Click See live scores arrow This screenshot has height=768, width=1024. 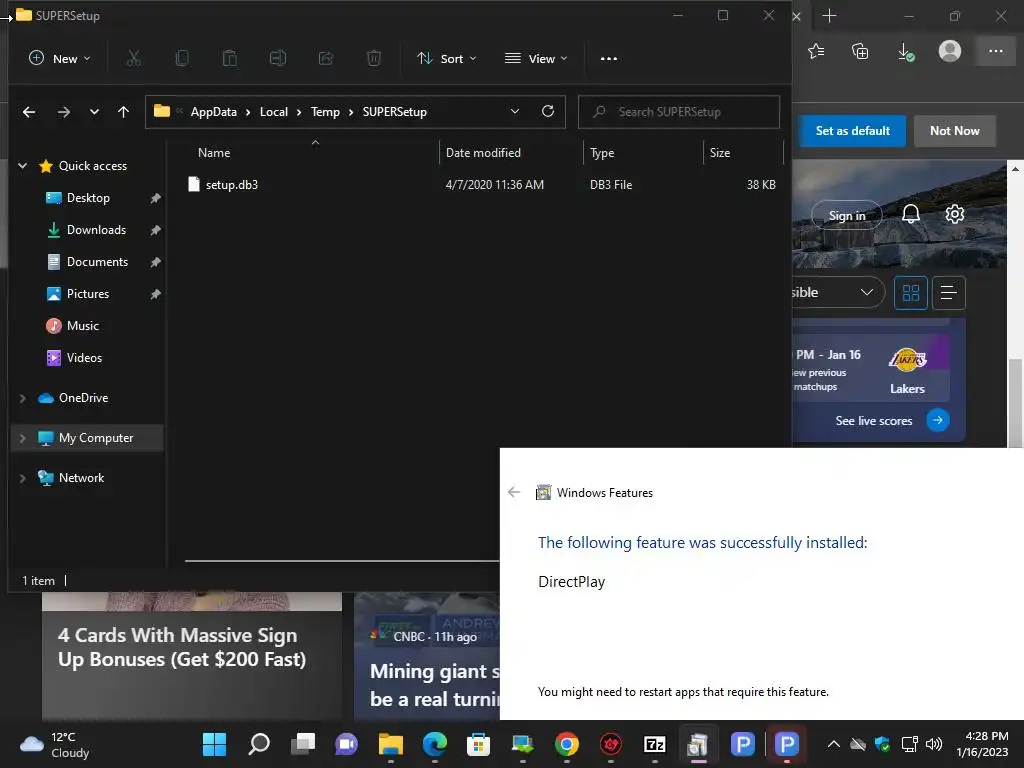(x=937, y=420)
